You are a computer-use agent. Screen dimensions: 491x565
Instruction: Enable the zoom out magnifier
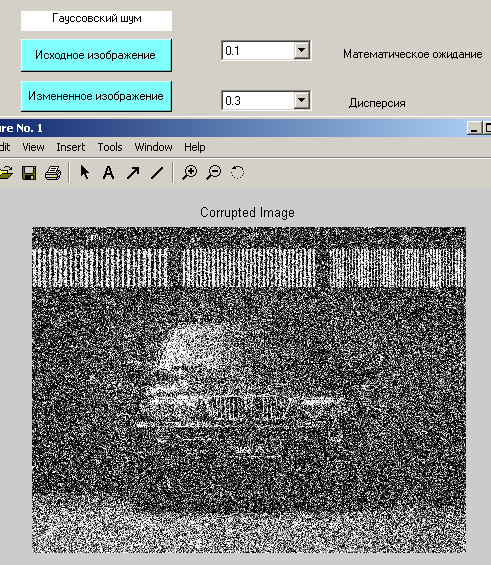214,173
